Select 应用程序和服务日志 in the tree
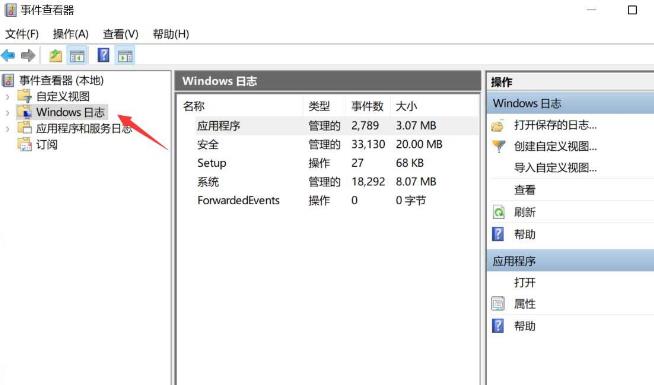 [x=84, y=128]
